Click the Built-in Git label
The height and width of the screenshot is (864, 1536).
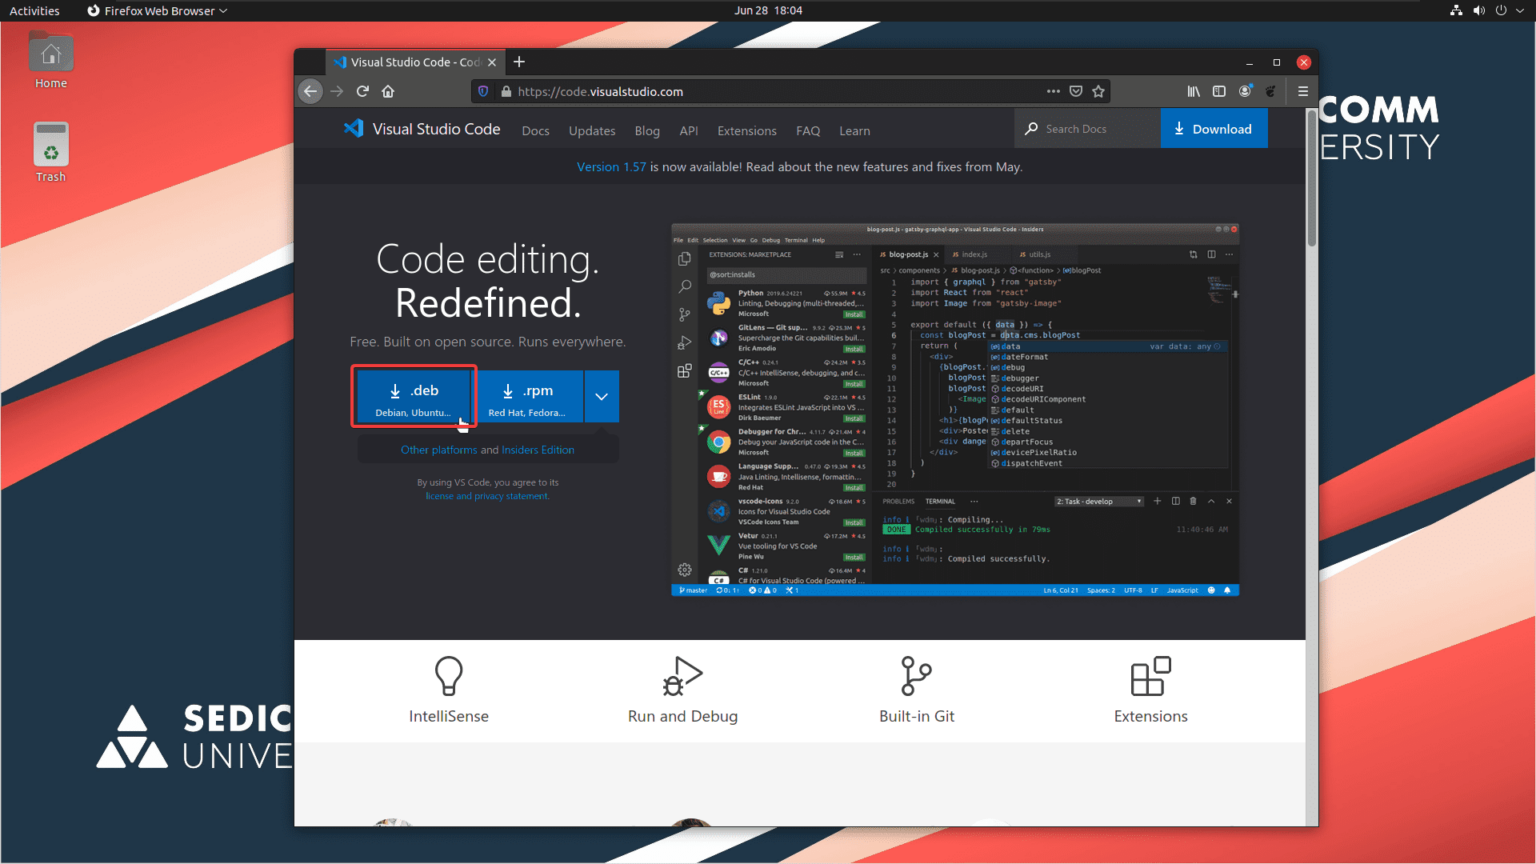click(917, 716)
